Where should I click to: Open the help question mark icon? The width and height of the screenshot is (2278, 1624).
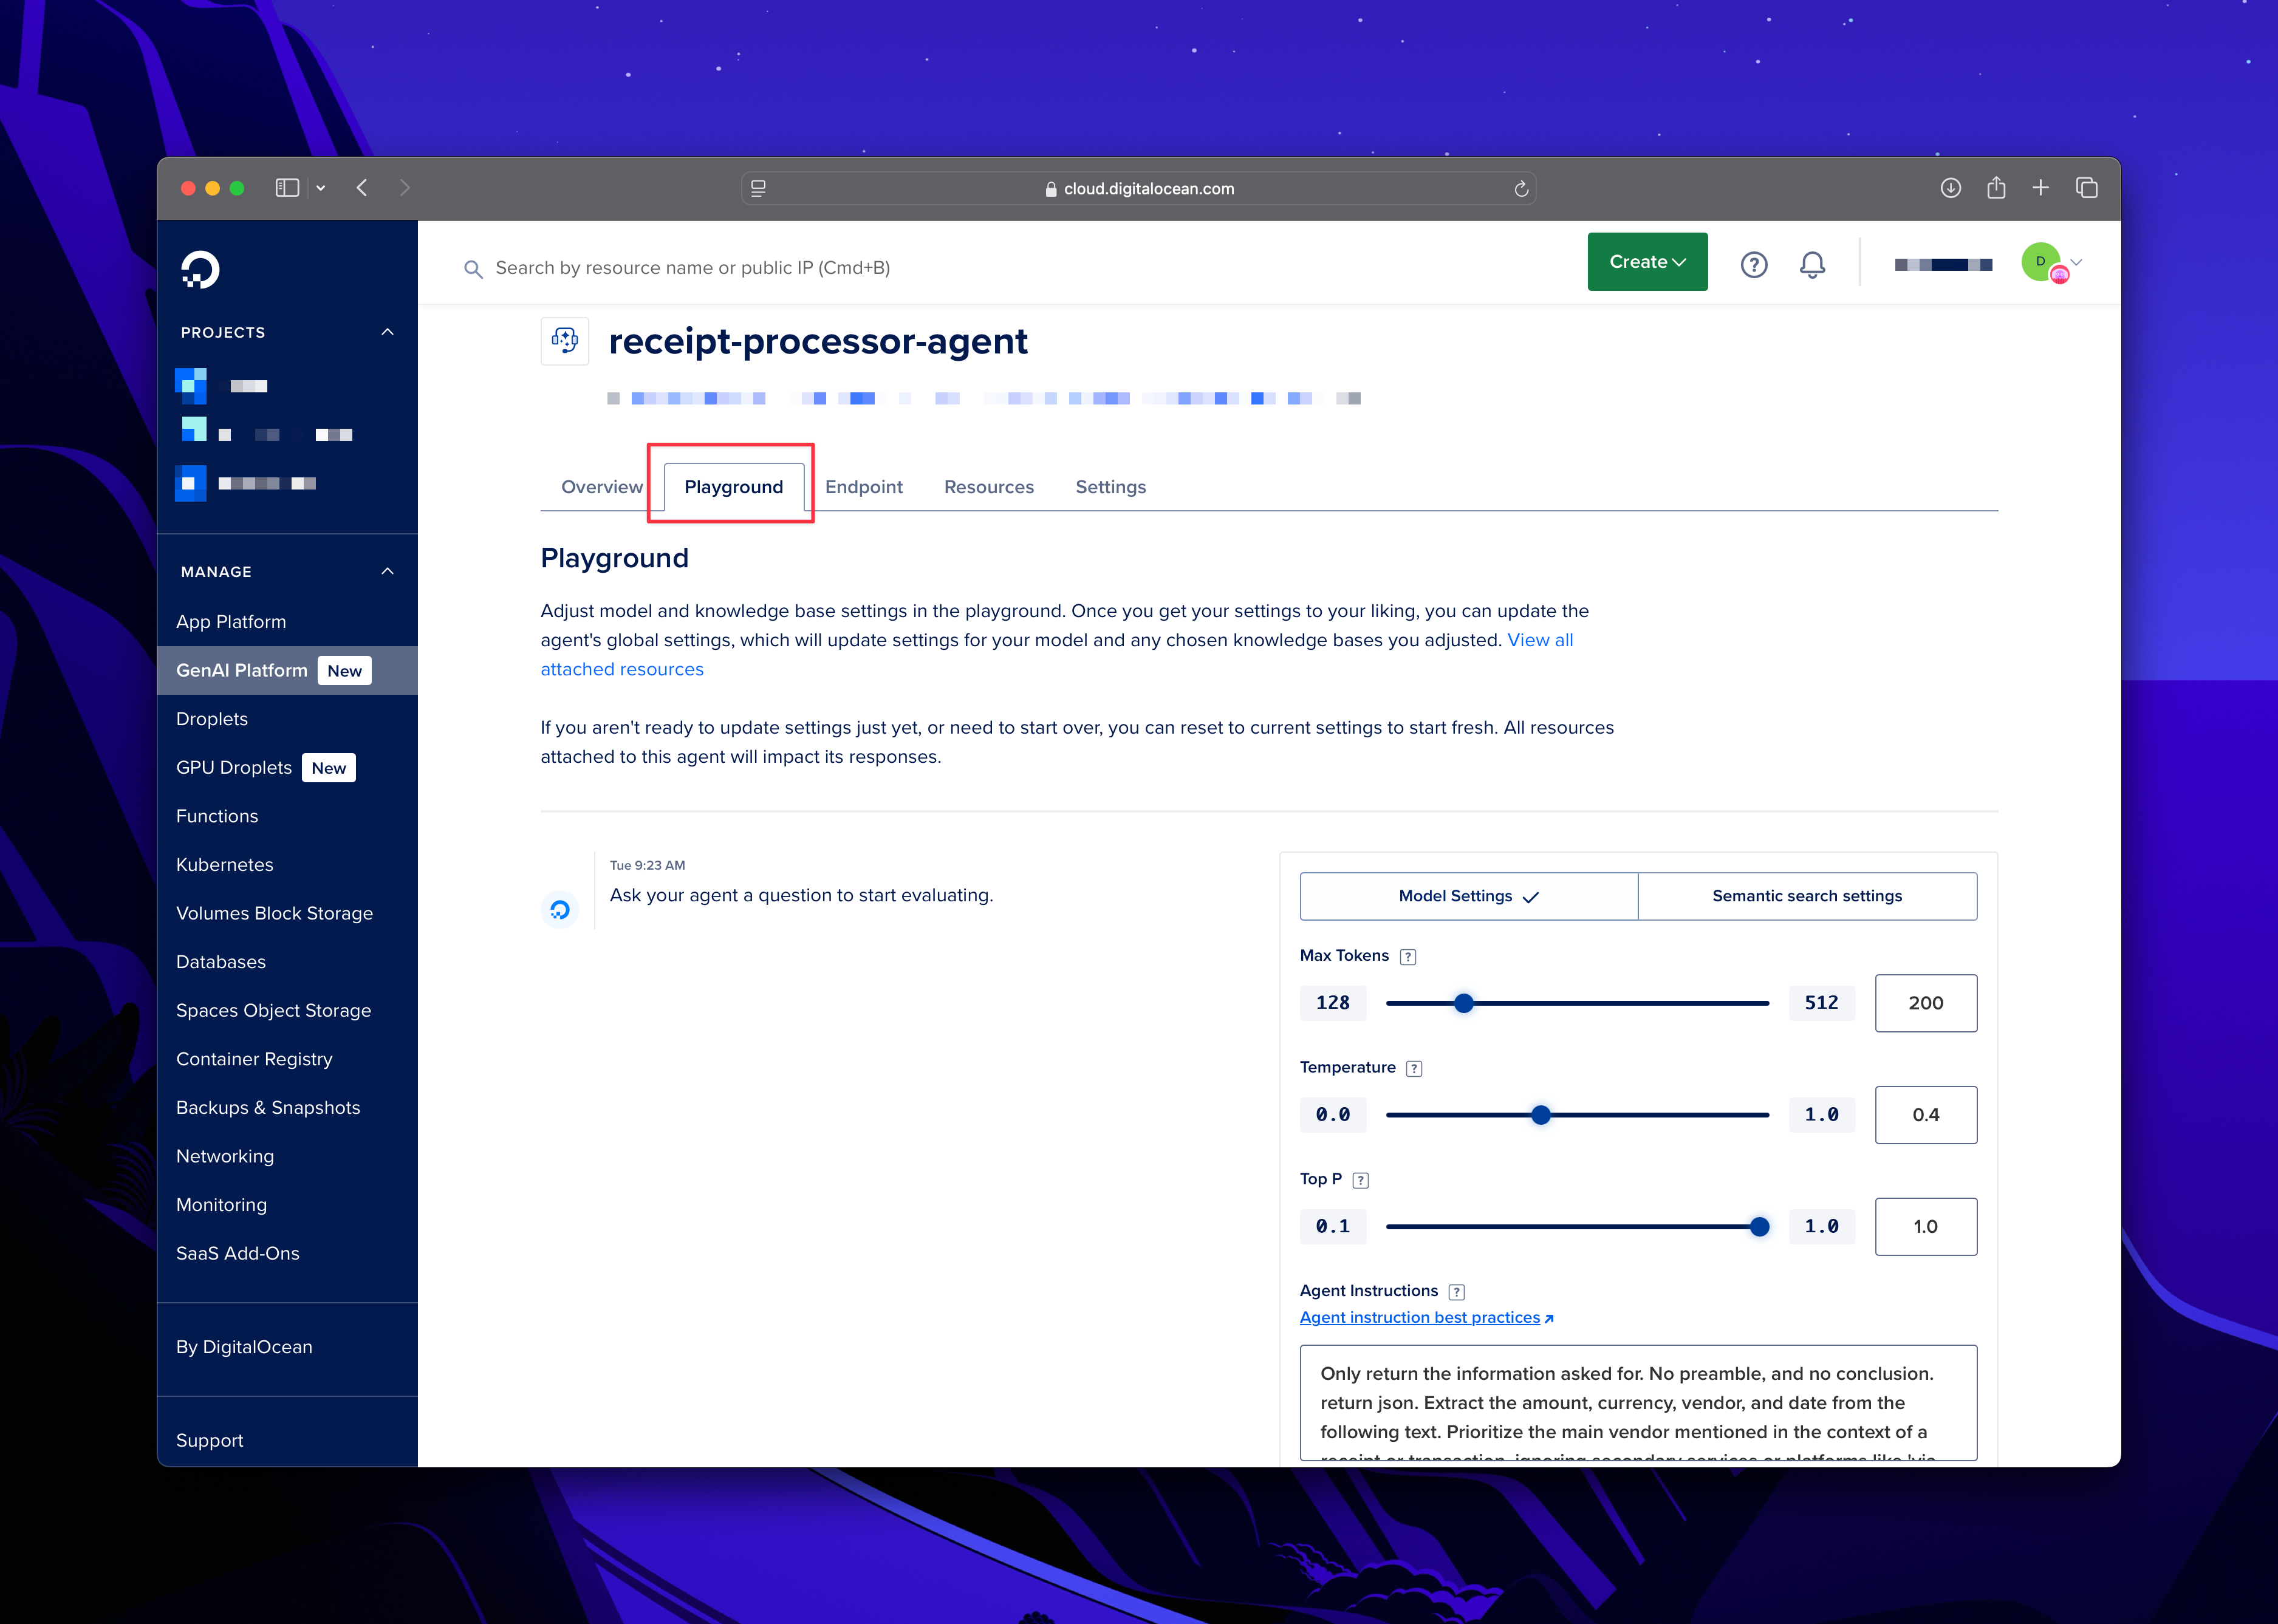1754,264
